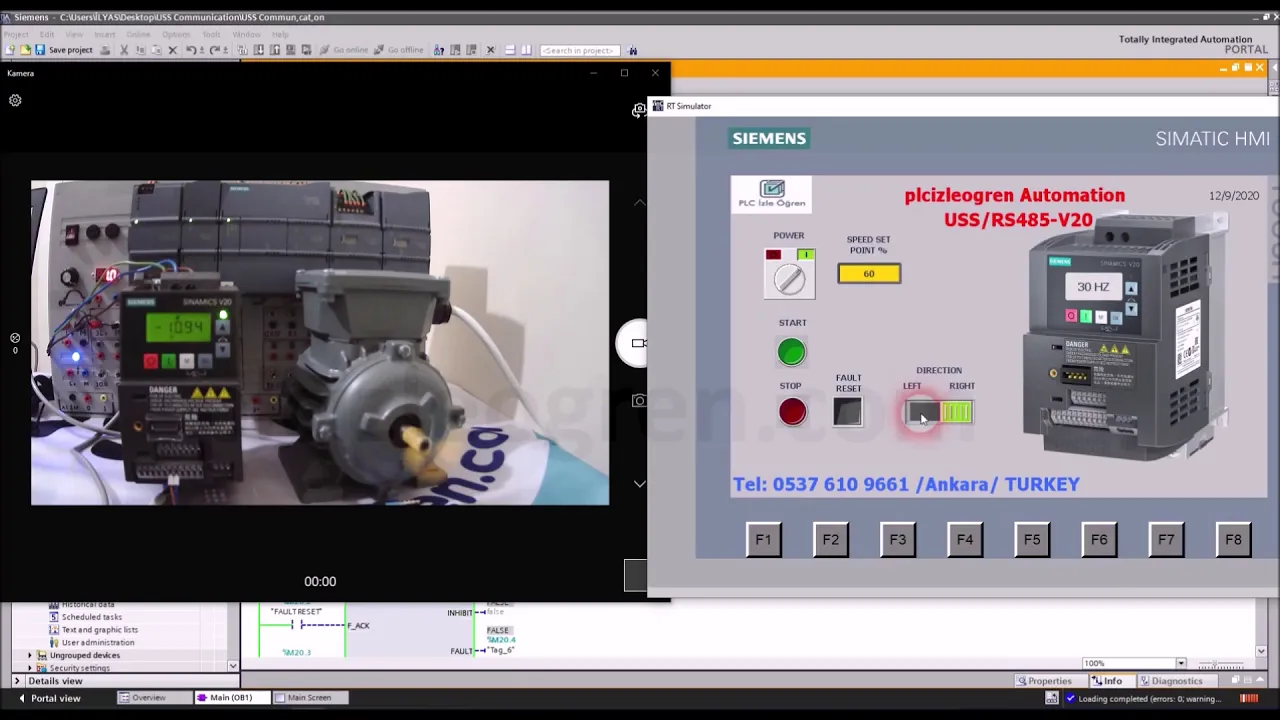This screenshot has height=720, width=1280.
Task: Click the new project icon in TIA toolbar
Action: tap(9, 50)
